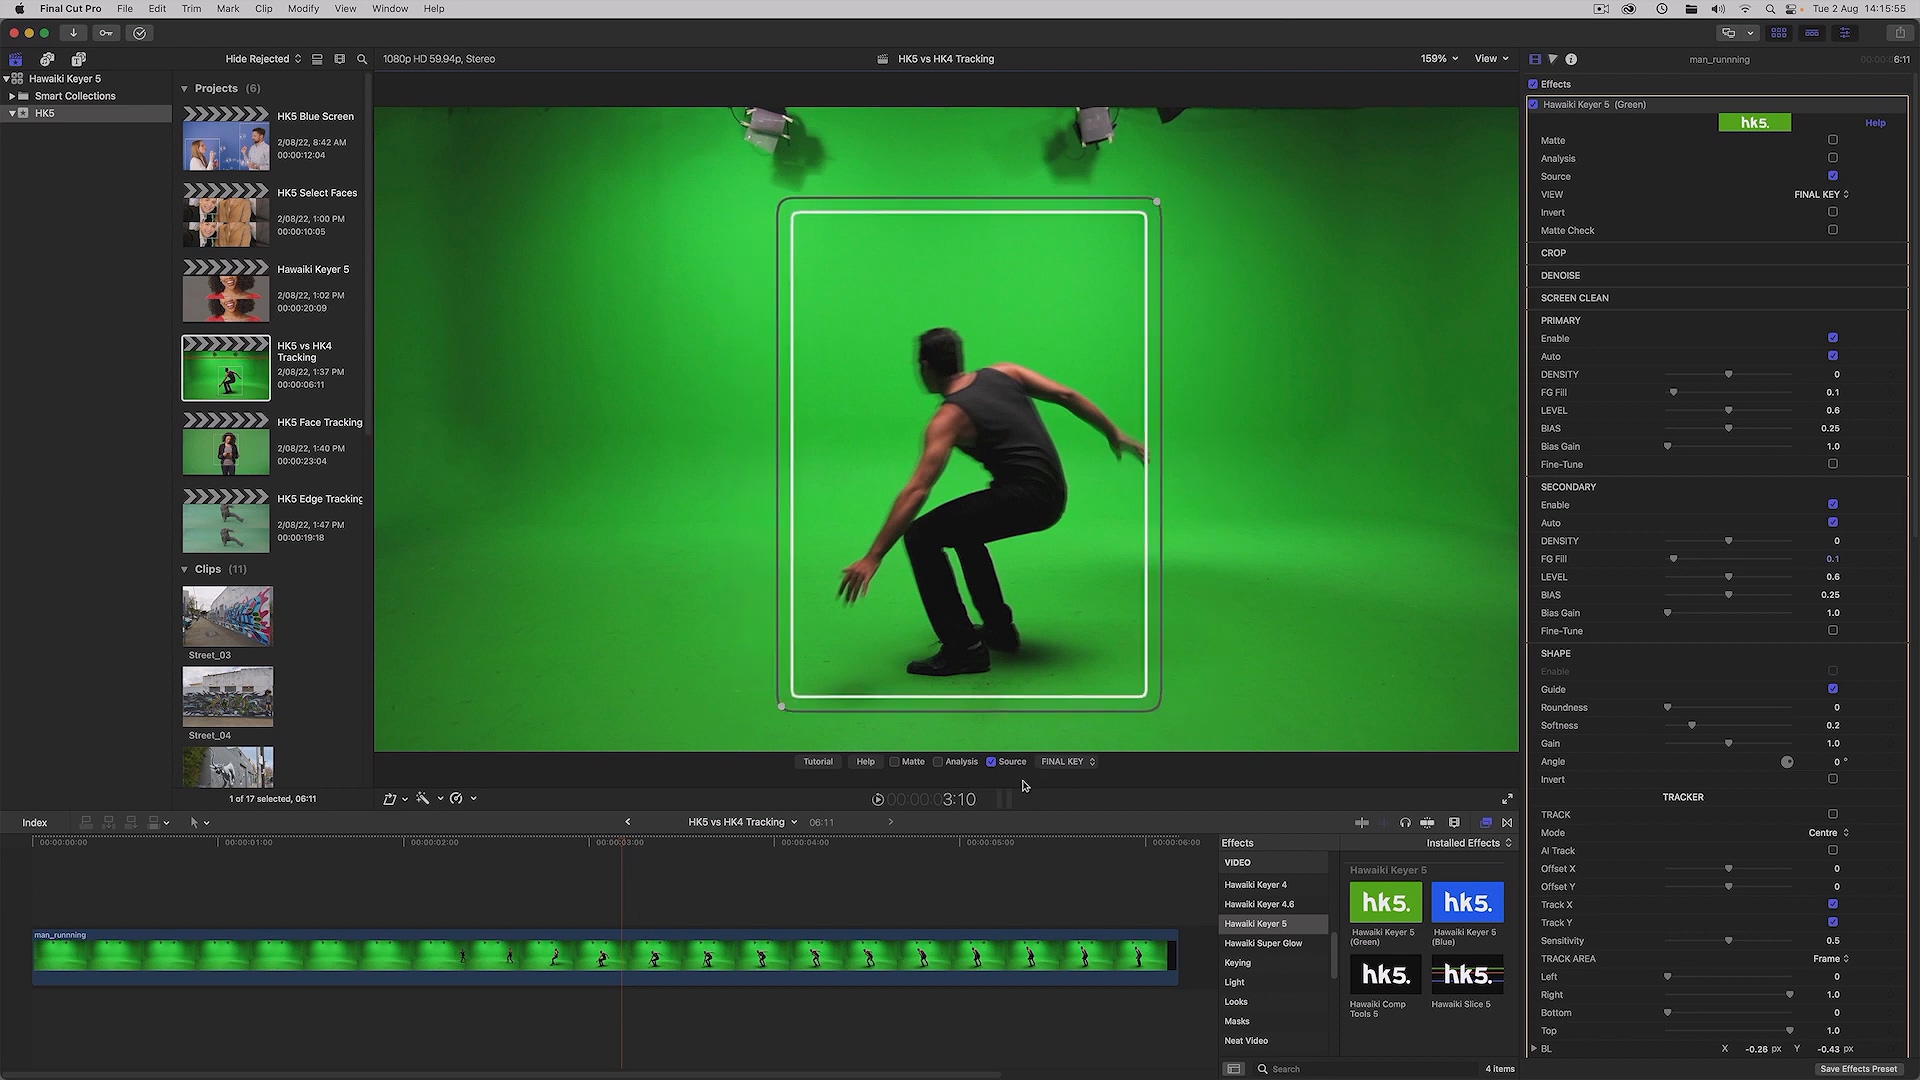Open the effects browser icon

[1486, 822]
